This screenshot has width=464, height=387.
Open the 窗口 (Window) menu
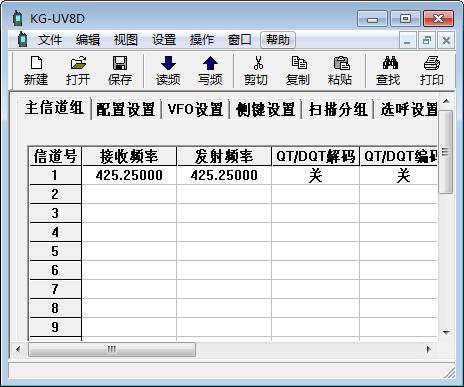240,40
